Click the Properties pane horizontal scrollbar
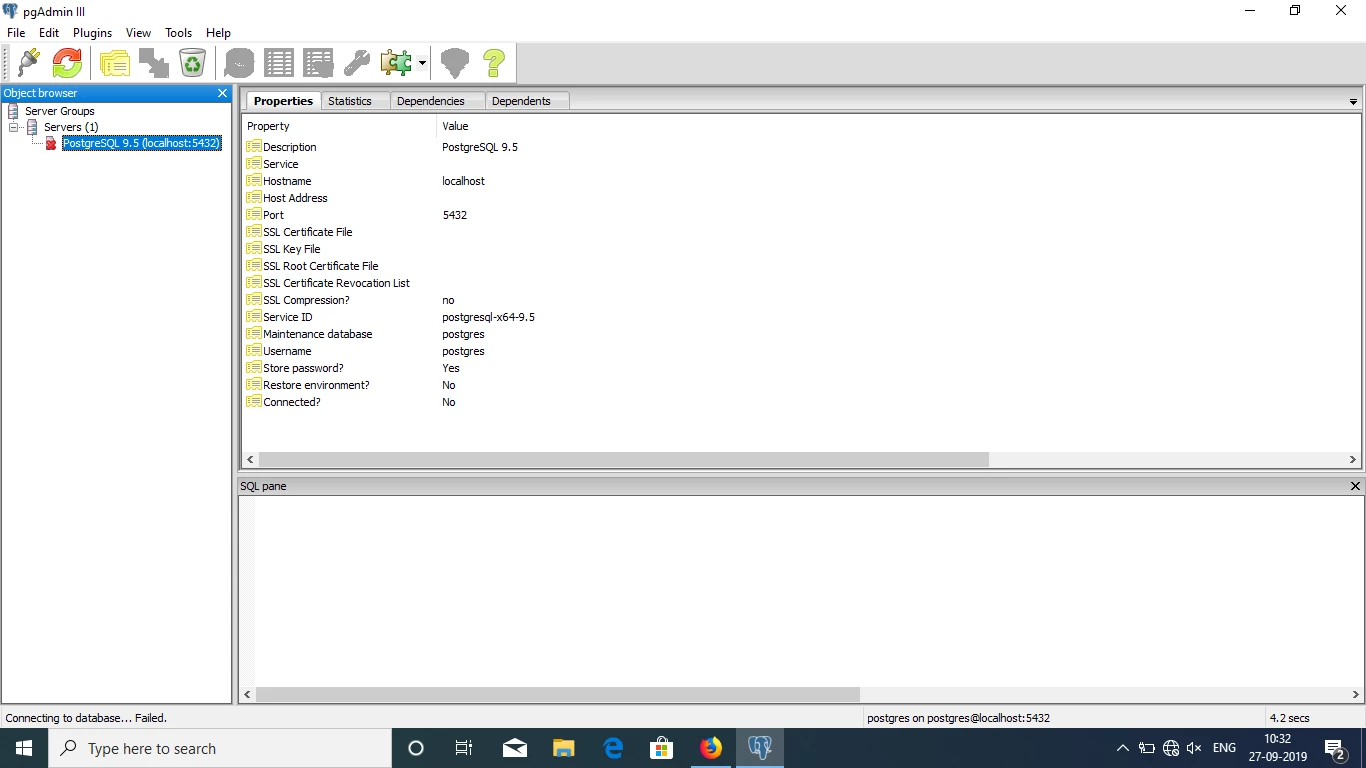The height and width of the screenshot is (768, 1366). (623, 460)
